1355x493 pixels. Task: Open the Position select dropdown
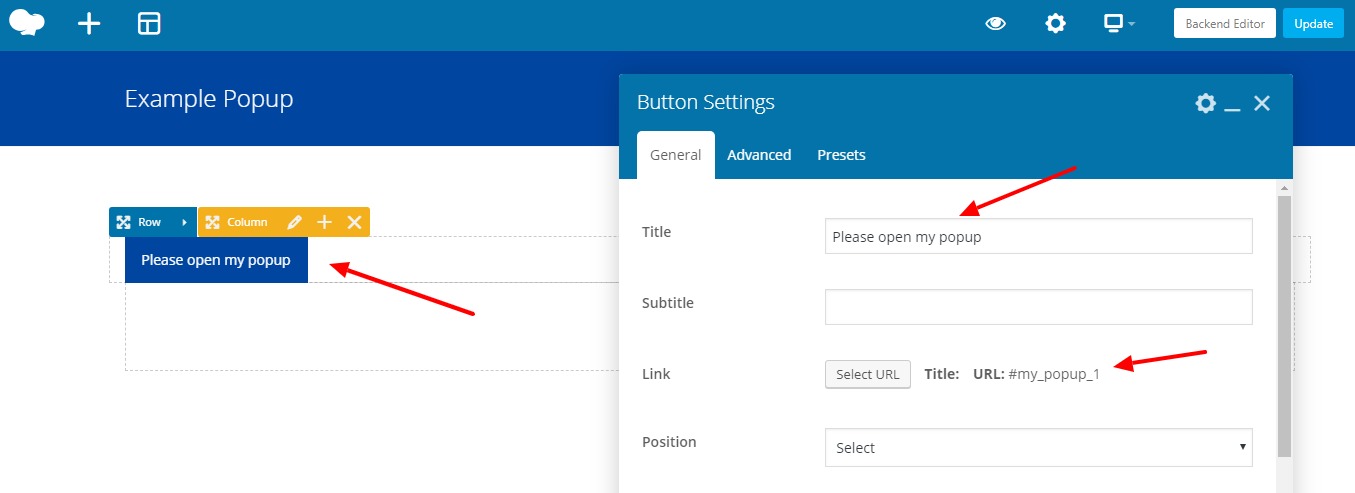click(1038, 447)
